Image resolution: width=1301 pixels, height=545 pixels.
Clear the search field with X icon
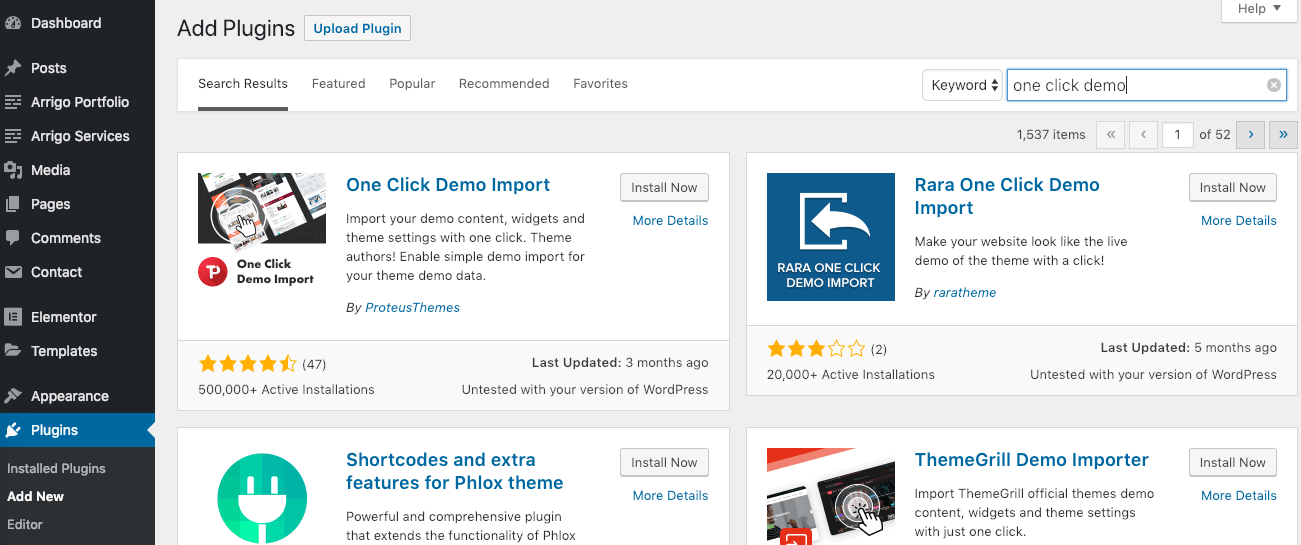1273,85
